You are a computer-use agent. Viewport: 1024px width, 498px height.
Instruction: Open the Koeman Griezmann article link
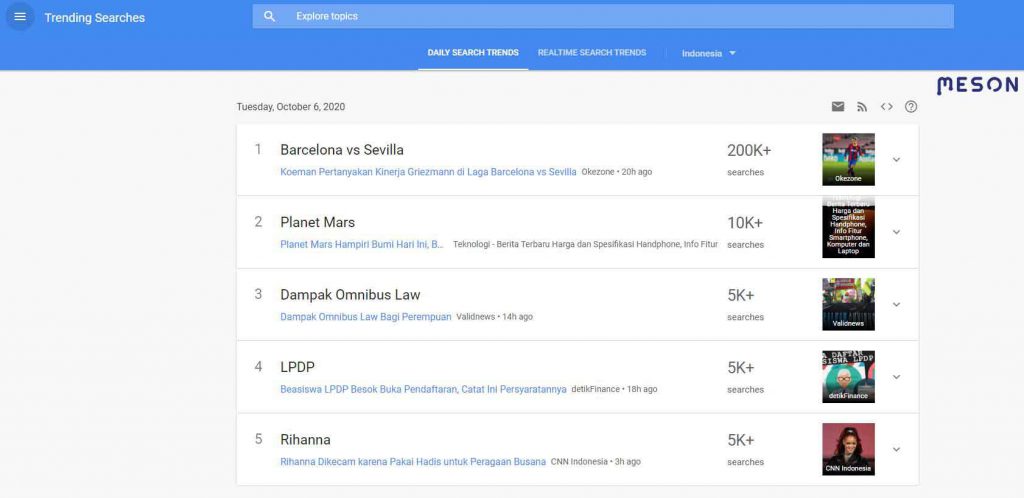tap(428, 172)
